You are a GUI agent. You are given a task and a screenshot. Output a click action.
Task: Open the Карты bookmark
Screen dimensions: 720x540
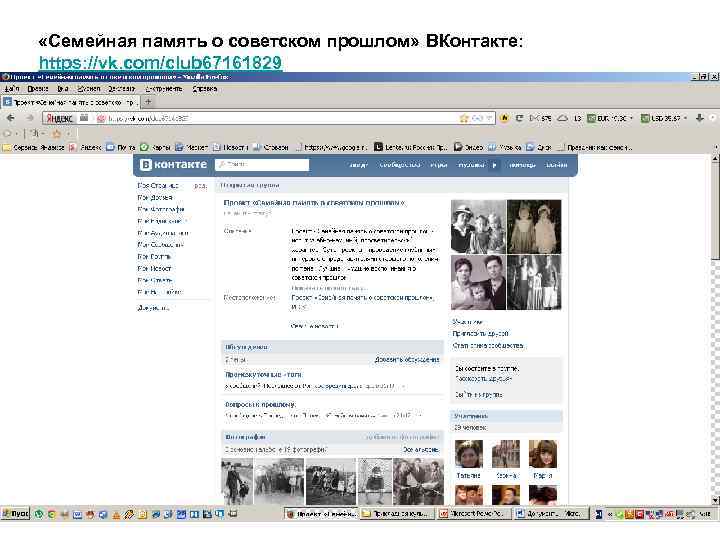(x=155, y=147)
